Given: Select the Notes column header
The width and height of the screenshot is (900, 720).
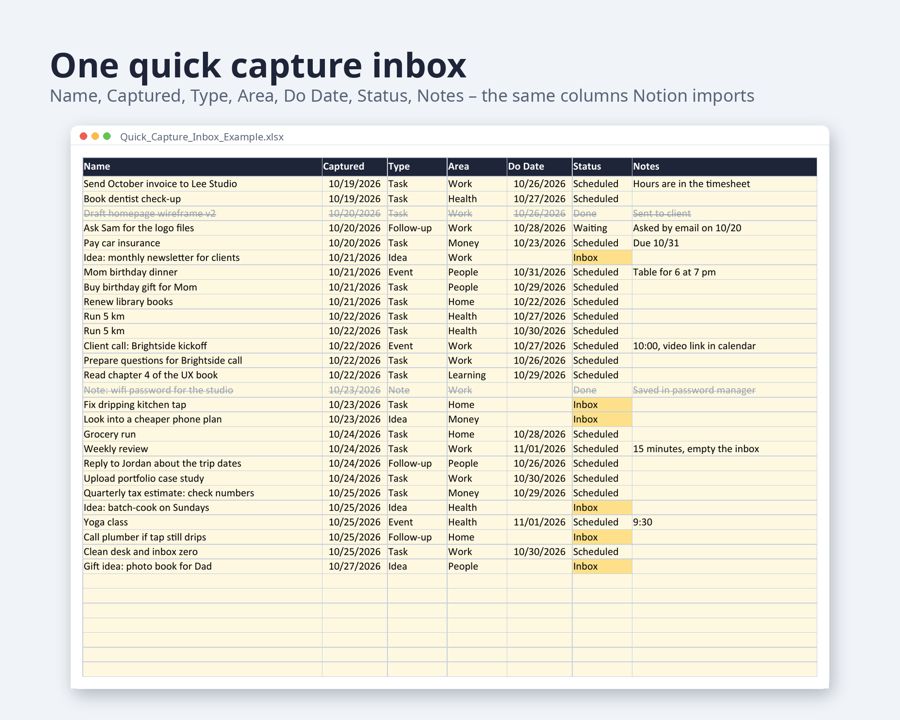Looking at the screenshot, I should tap(724, 167).
